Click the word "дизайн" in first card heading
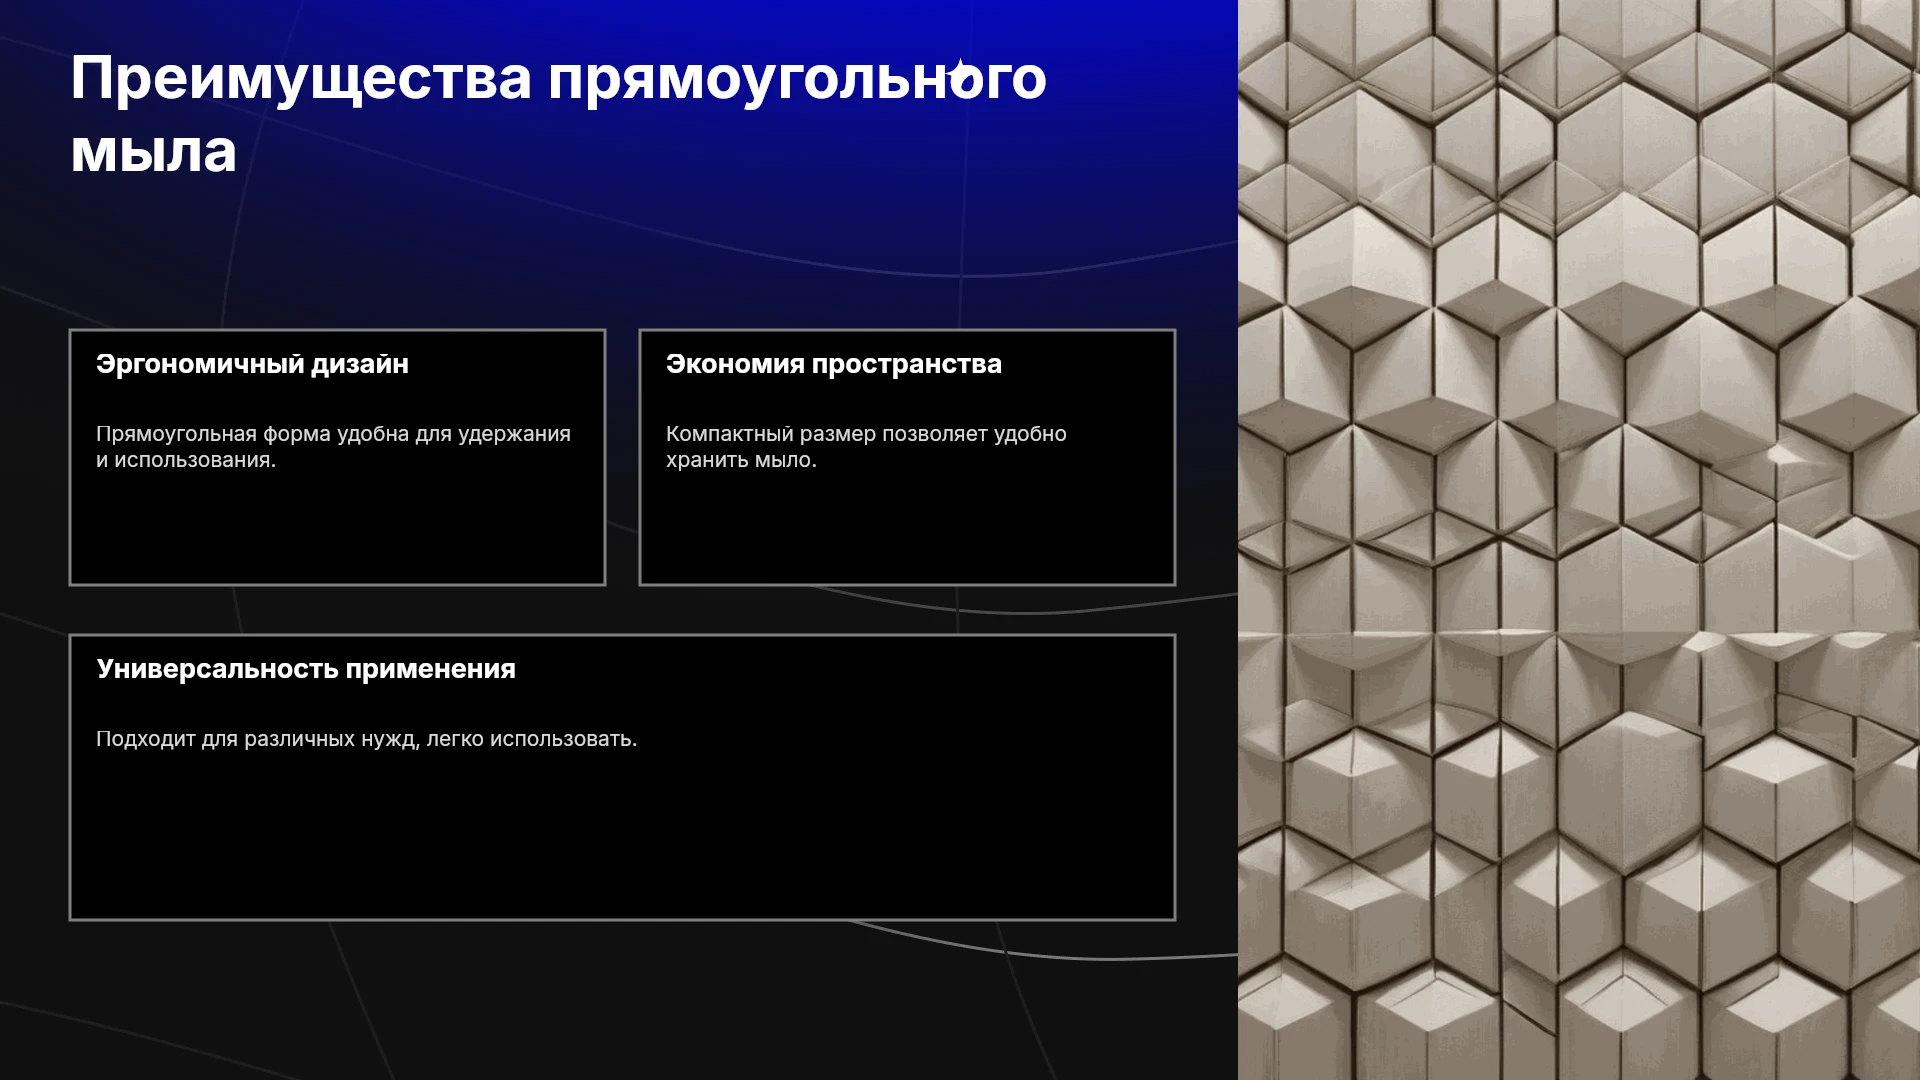The height and width of the screenshot is (1080, 1920). click(360, 365)
